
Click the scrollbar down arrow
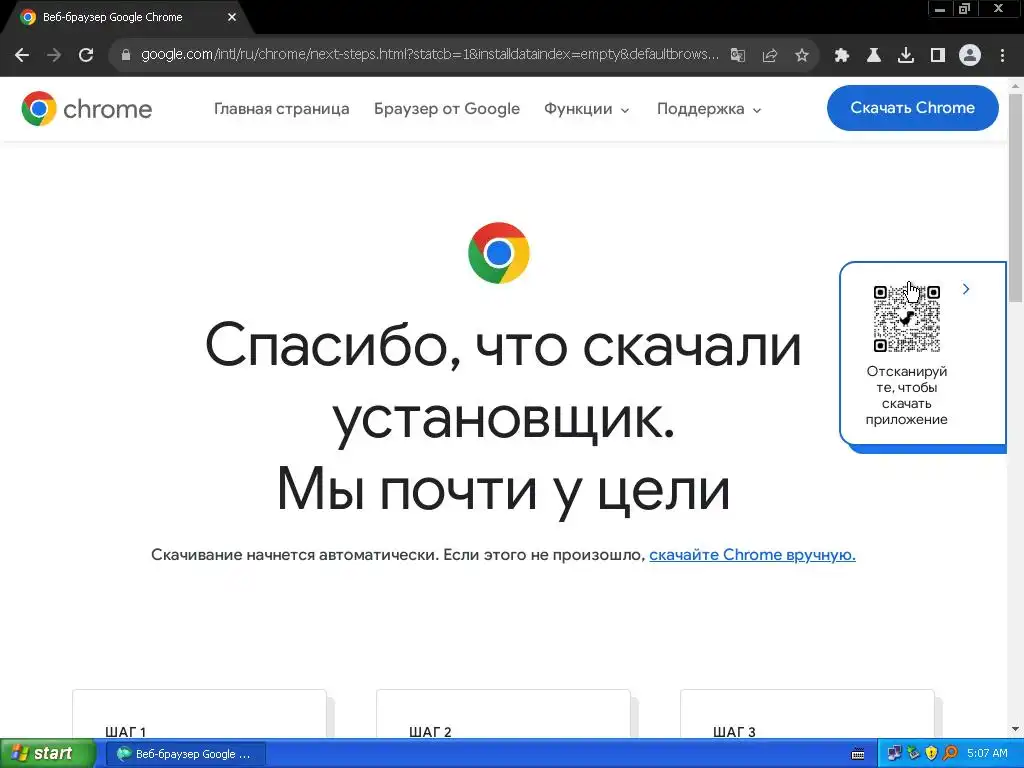click(1016, 729)
